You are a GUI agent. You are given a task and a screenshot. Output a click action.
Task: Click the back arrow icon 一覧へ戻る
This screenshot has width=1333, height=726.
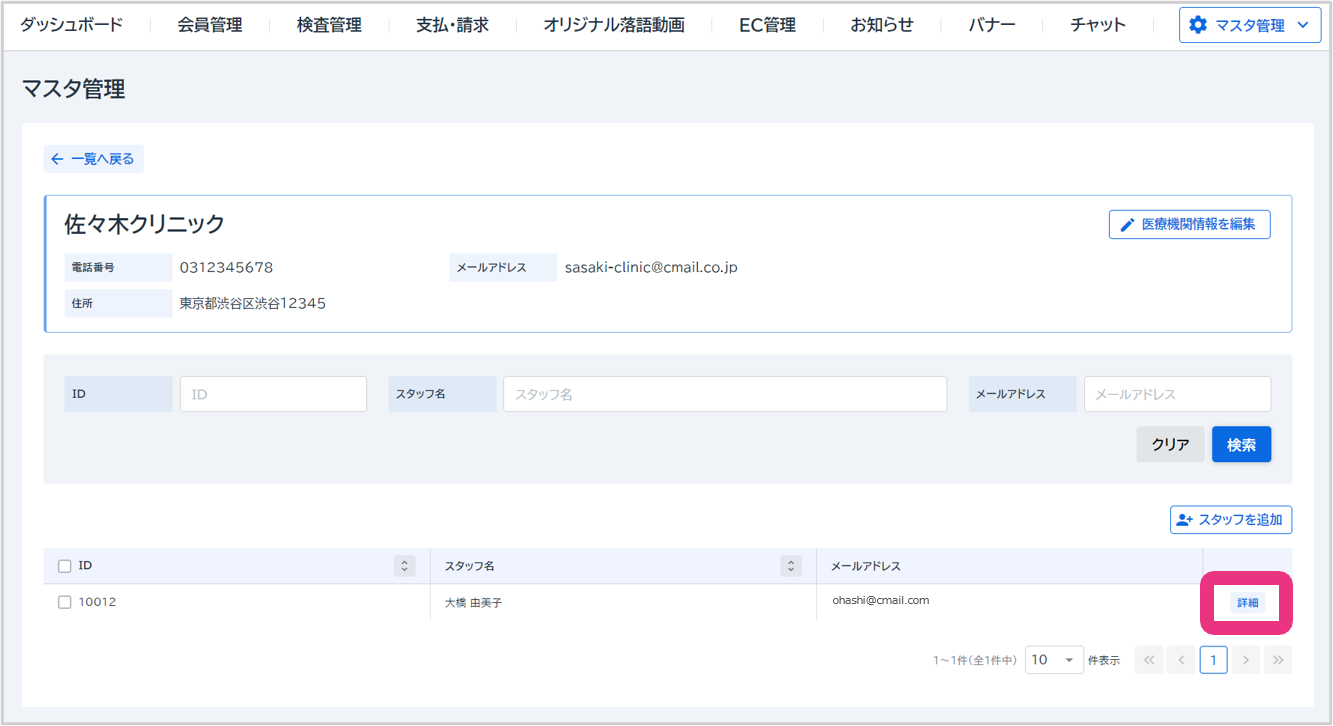tap(57, 159)
